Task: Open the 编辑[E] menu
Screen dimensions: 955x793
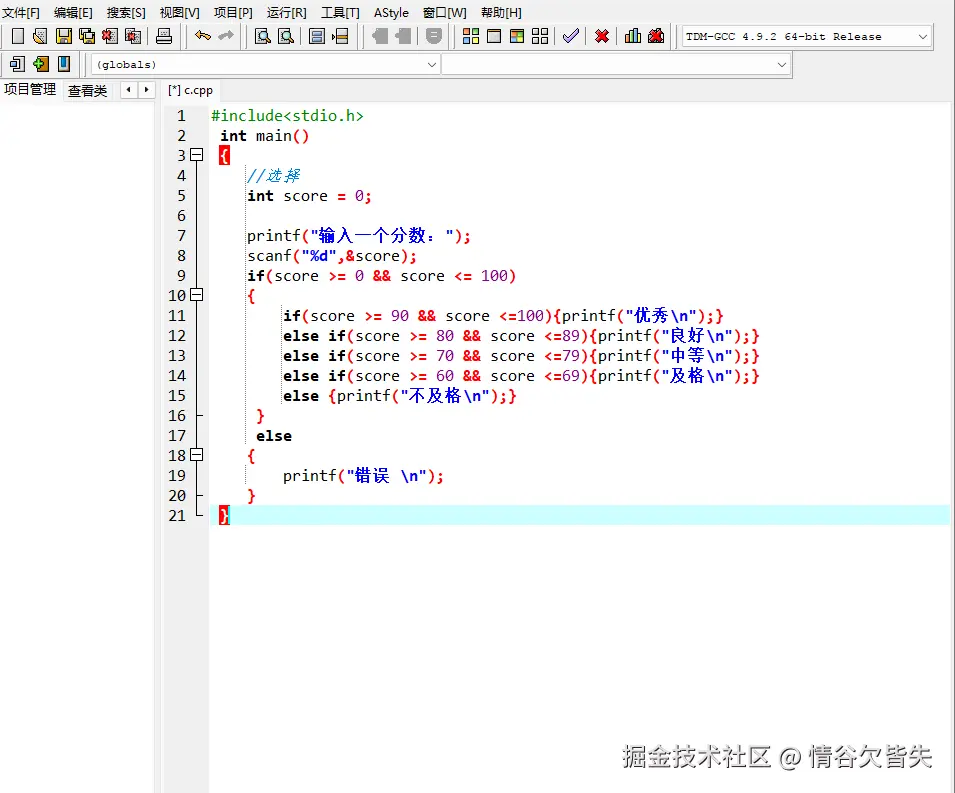Action: [x=73, y=13]
